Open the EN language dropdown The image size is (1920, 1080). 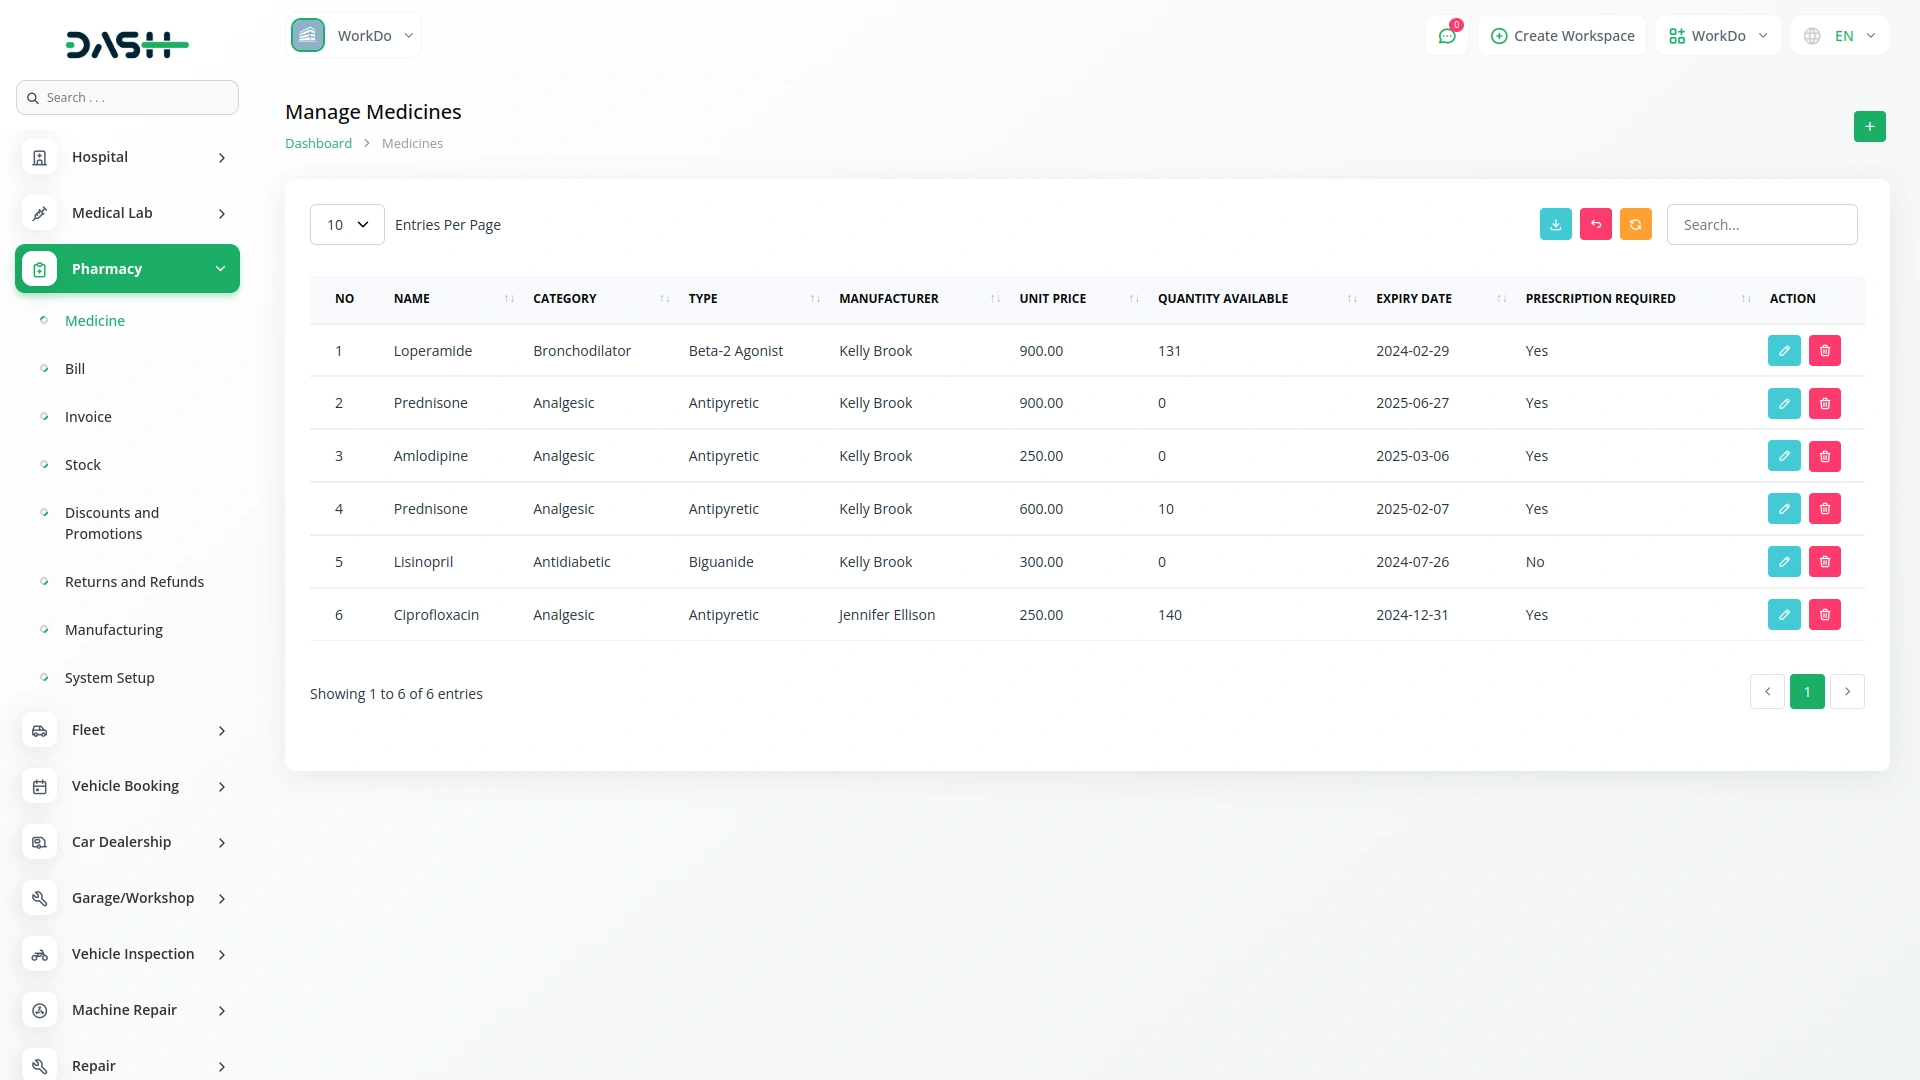click(x=1841, y=36)
